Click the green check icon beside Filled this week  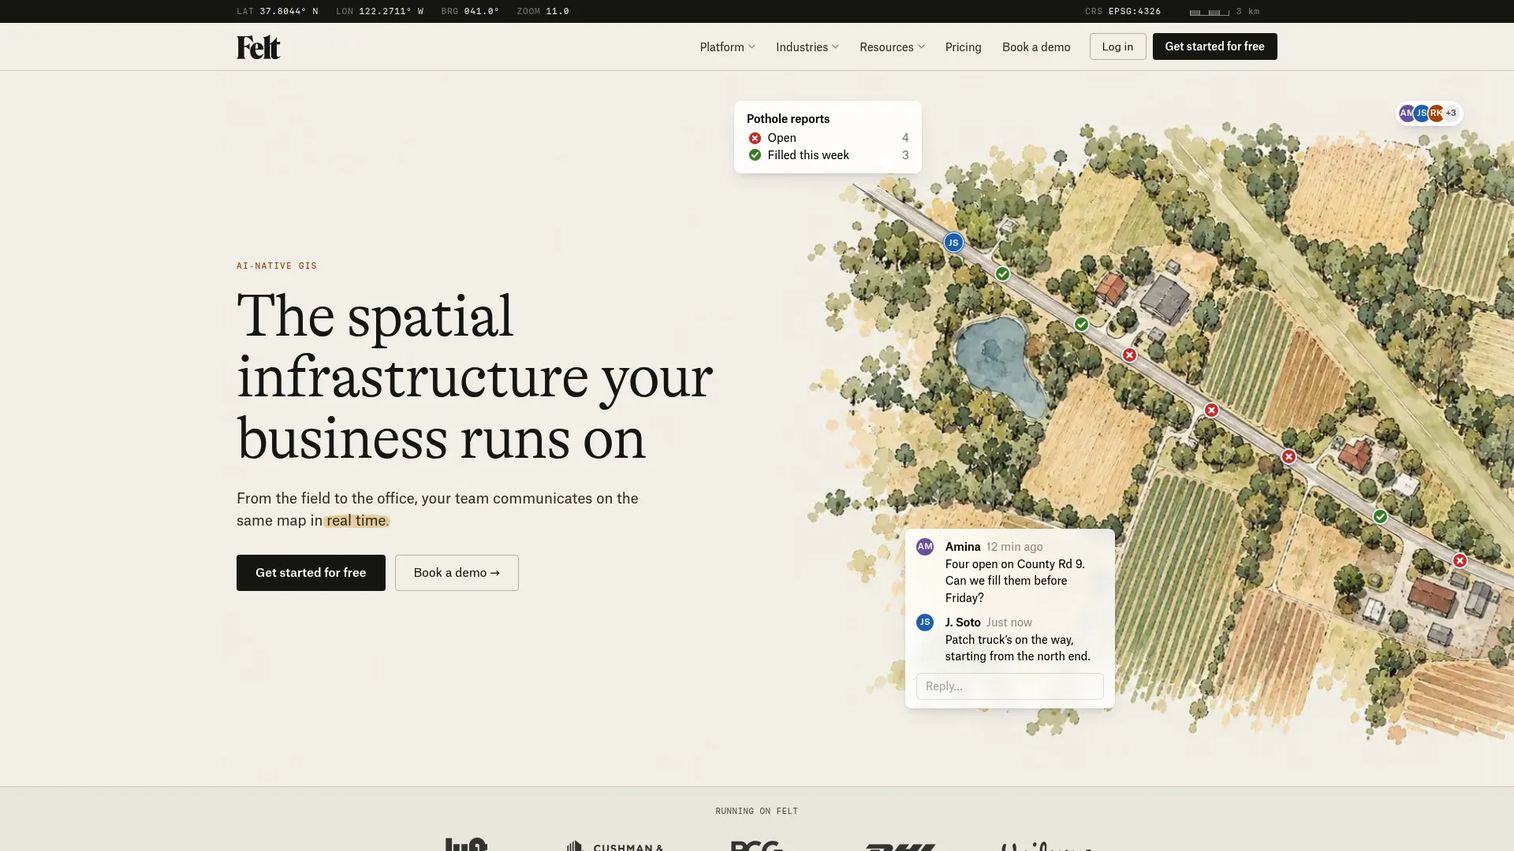[755, 155]
